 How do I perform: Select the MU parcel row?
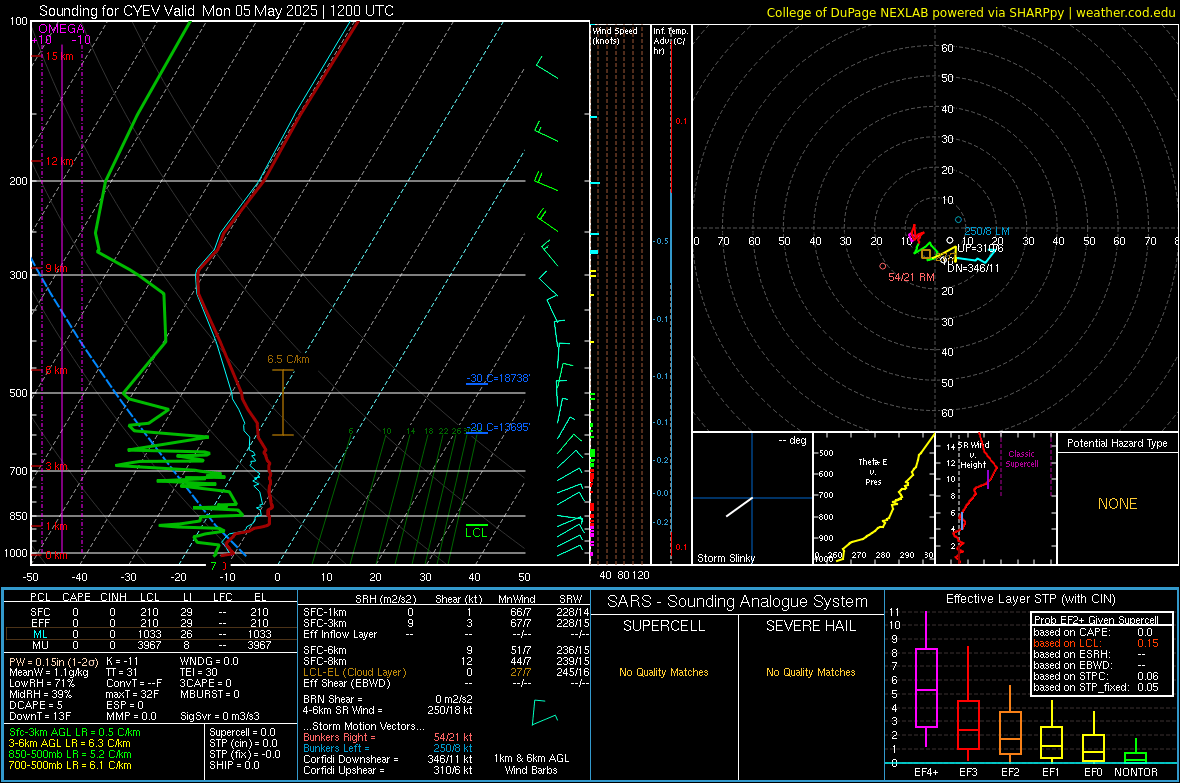151,644
